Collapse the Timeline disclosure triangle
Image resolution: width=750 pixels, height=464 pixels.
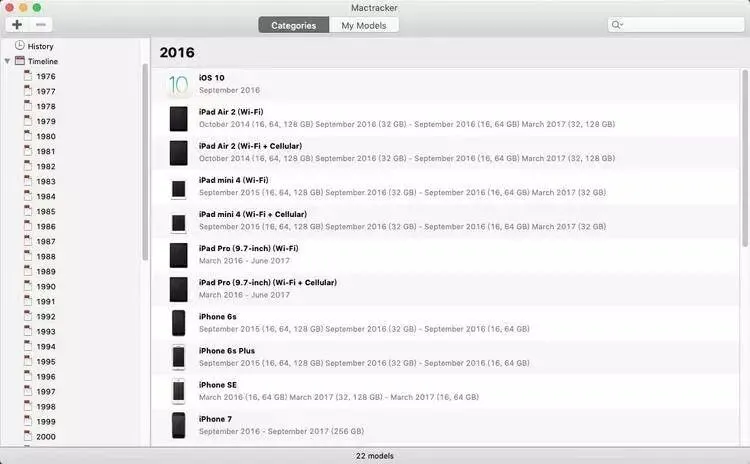pyautogui.click(x=7, y=61)
